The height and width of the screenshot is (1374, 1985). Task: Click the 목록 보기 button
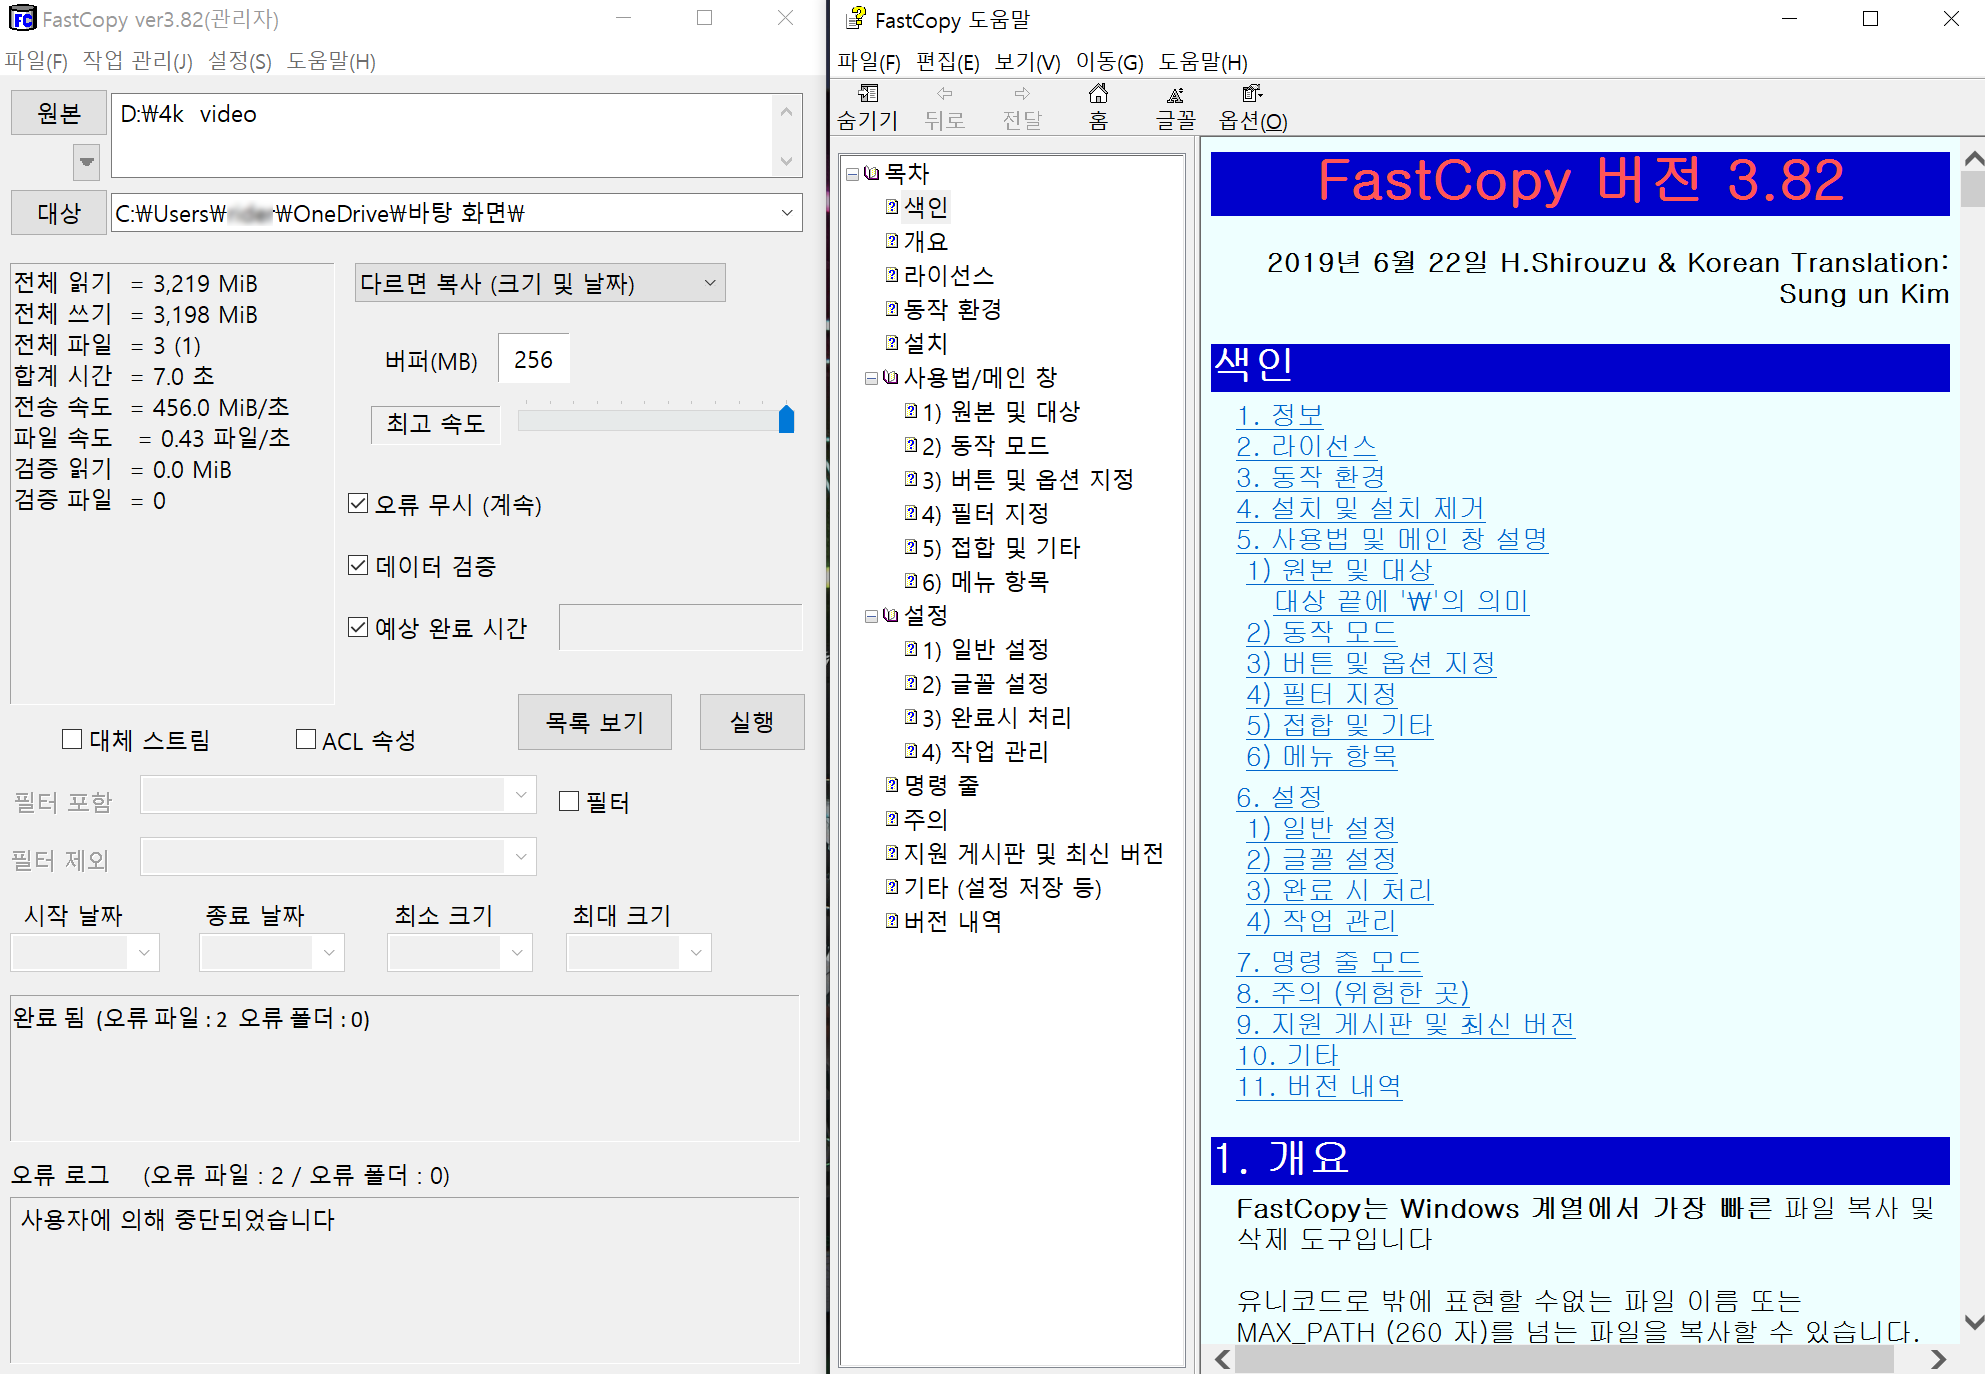pos(594,722)
